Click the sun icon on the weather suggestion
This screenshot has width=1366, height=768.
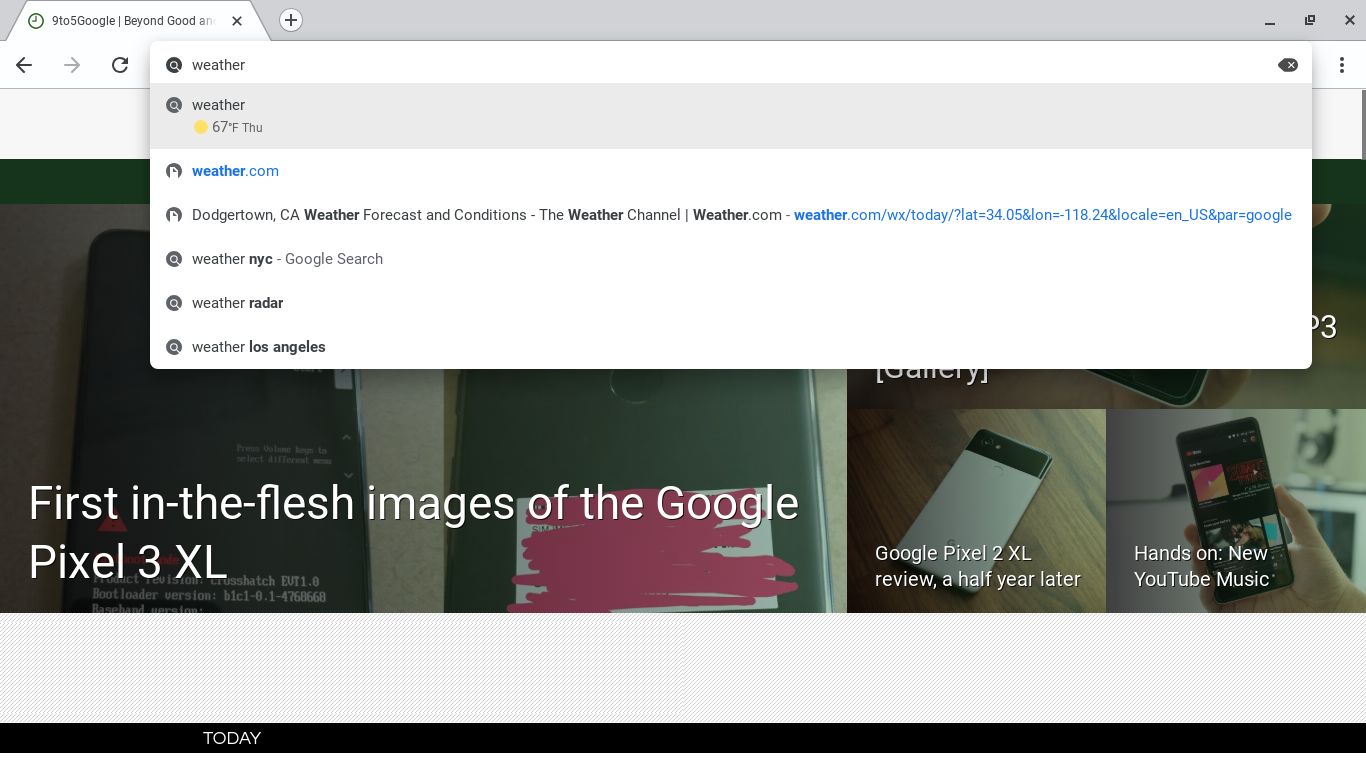click(x=200, y=127)
